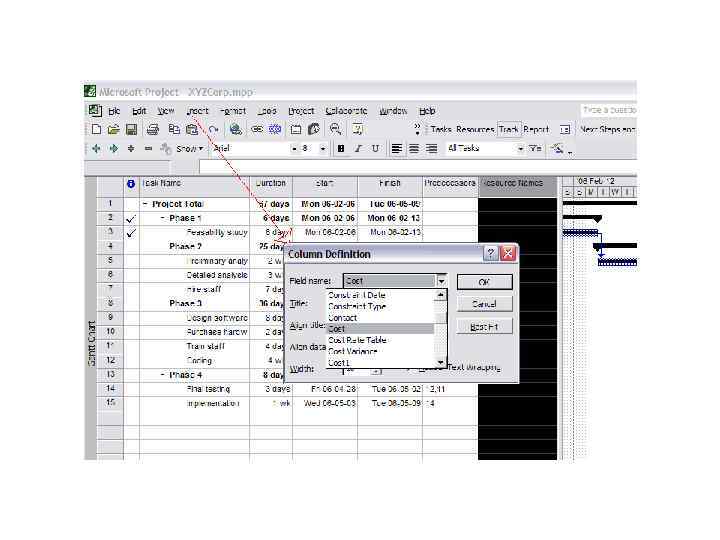Open Task Information icon in toolbar
Image resolution: width=720 pixels, height=540 pixels.
point(296,129)
